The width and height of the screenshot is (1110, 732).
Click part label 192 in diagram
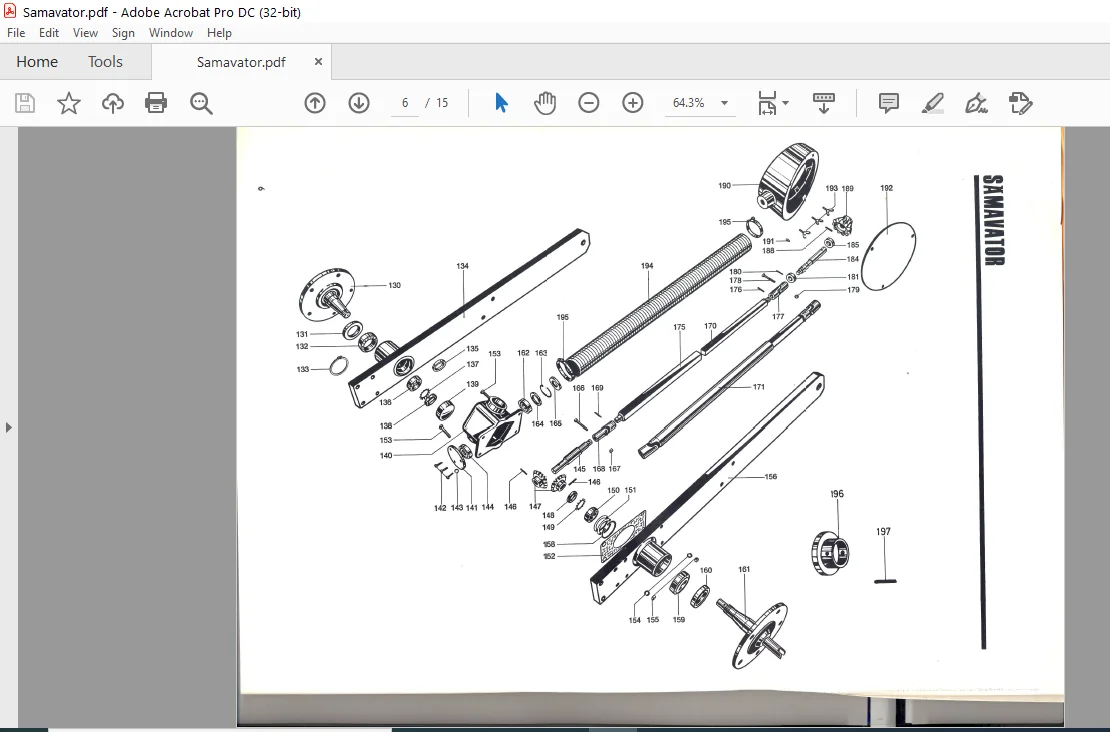coord(886,188)
